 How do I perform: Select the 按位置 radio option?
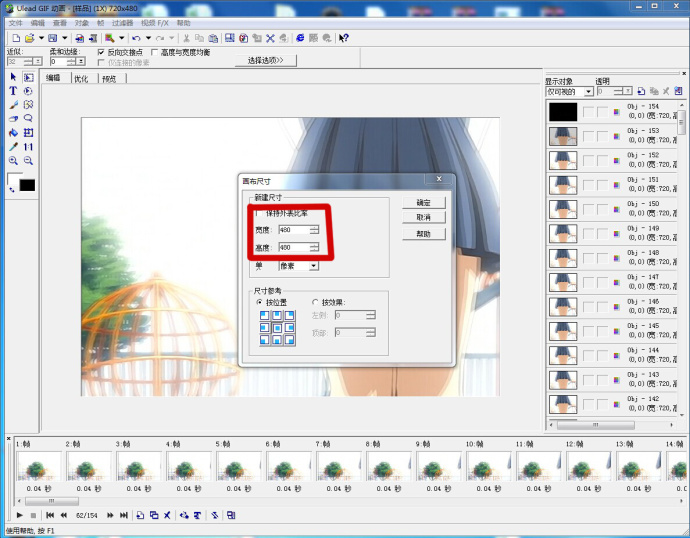[x=259, y=303]
